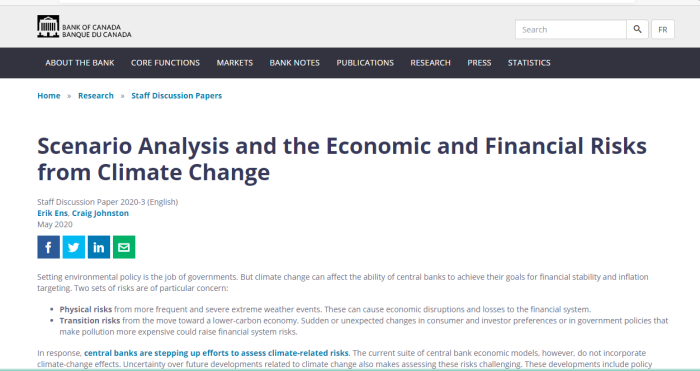Screen dimensions: 700x371
Task: Share the paper on LinkedIn
Action: click(x=99, y=247)
